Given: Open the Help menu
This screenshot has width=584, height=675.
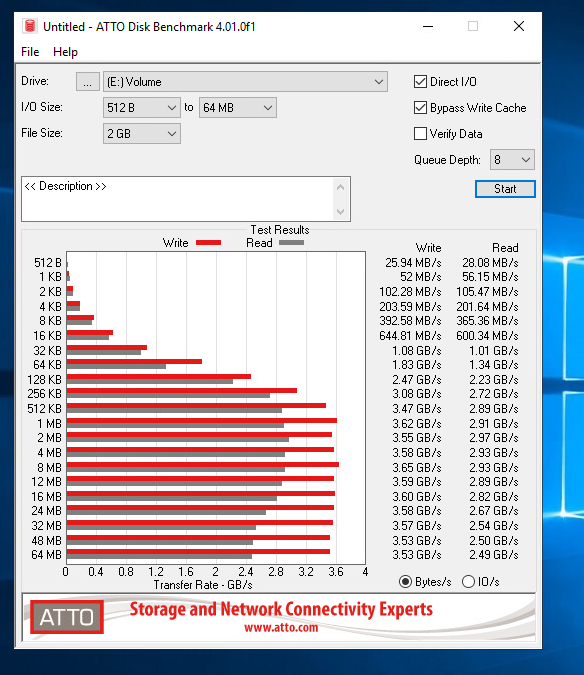Looking at the screenshot, I should tap(65, 52).
